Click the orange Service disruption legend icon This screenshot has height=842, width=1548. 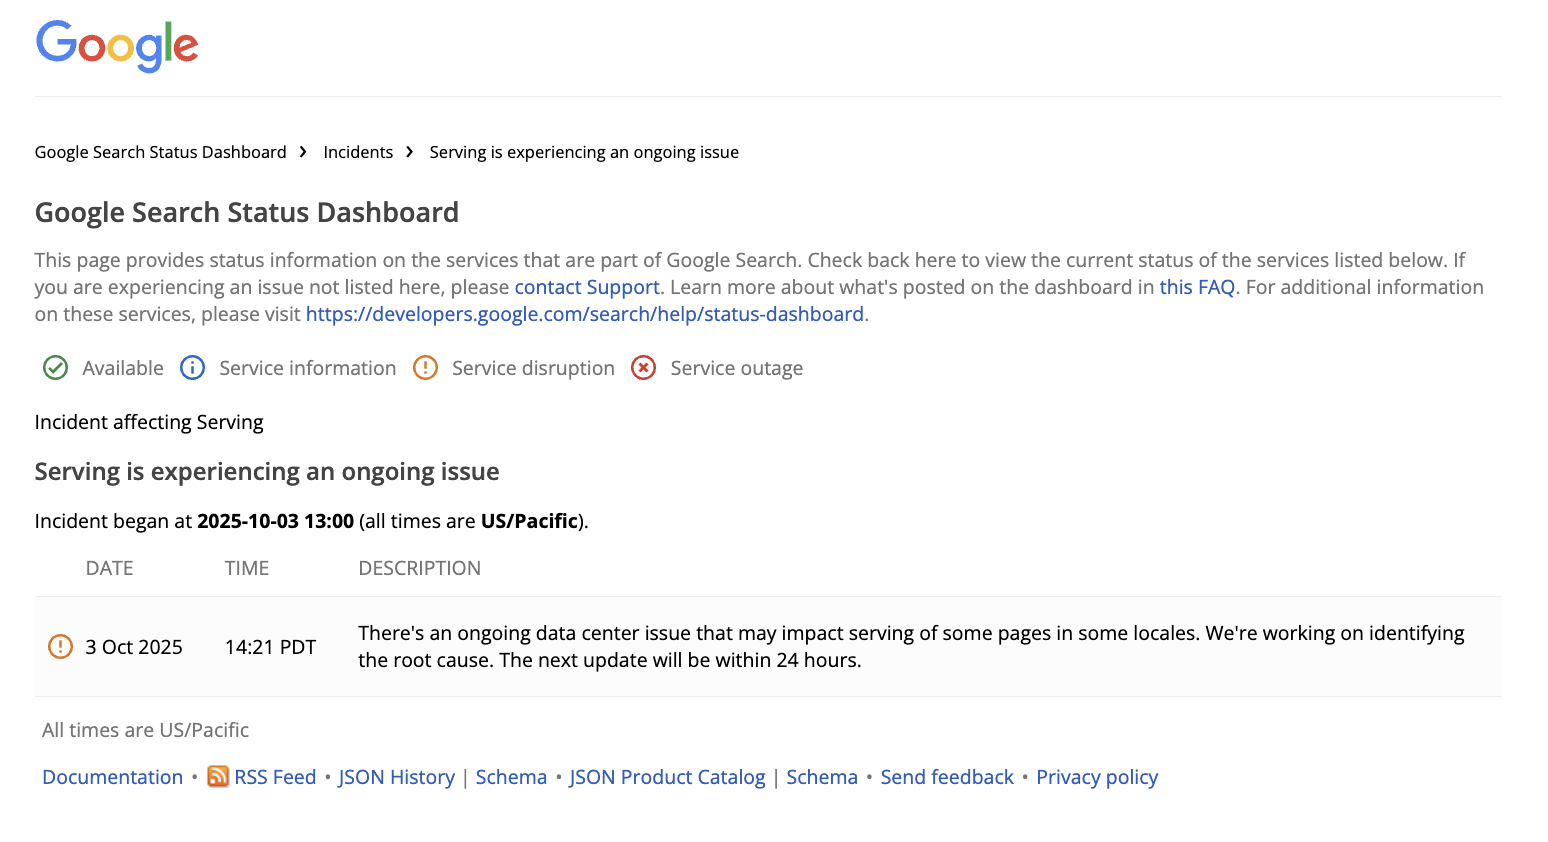pyautogui.click(x=425, y=368)
